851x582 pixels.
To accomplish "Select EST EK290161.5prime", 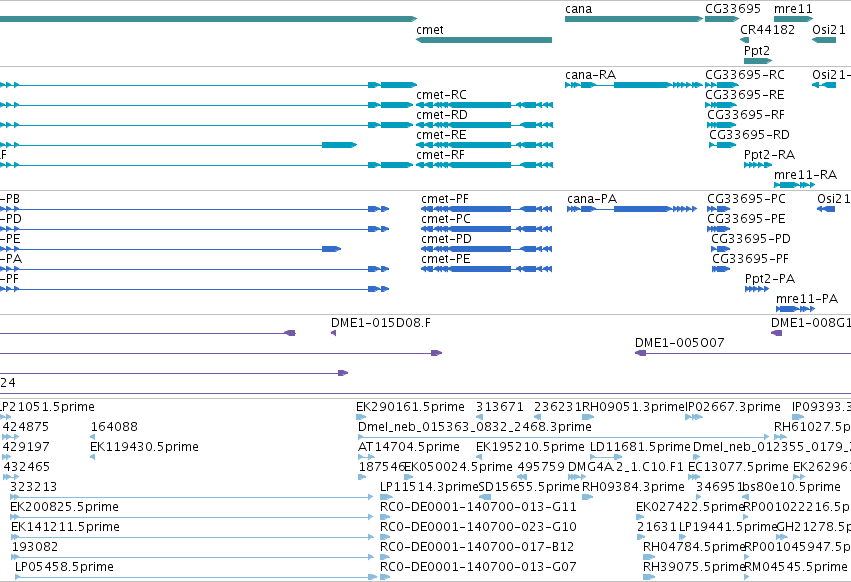I will (361, 417).
